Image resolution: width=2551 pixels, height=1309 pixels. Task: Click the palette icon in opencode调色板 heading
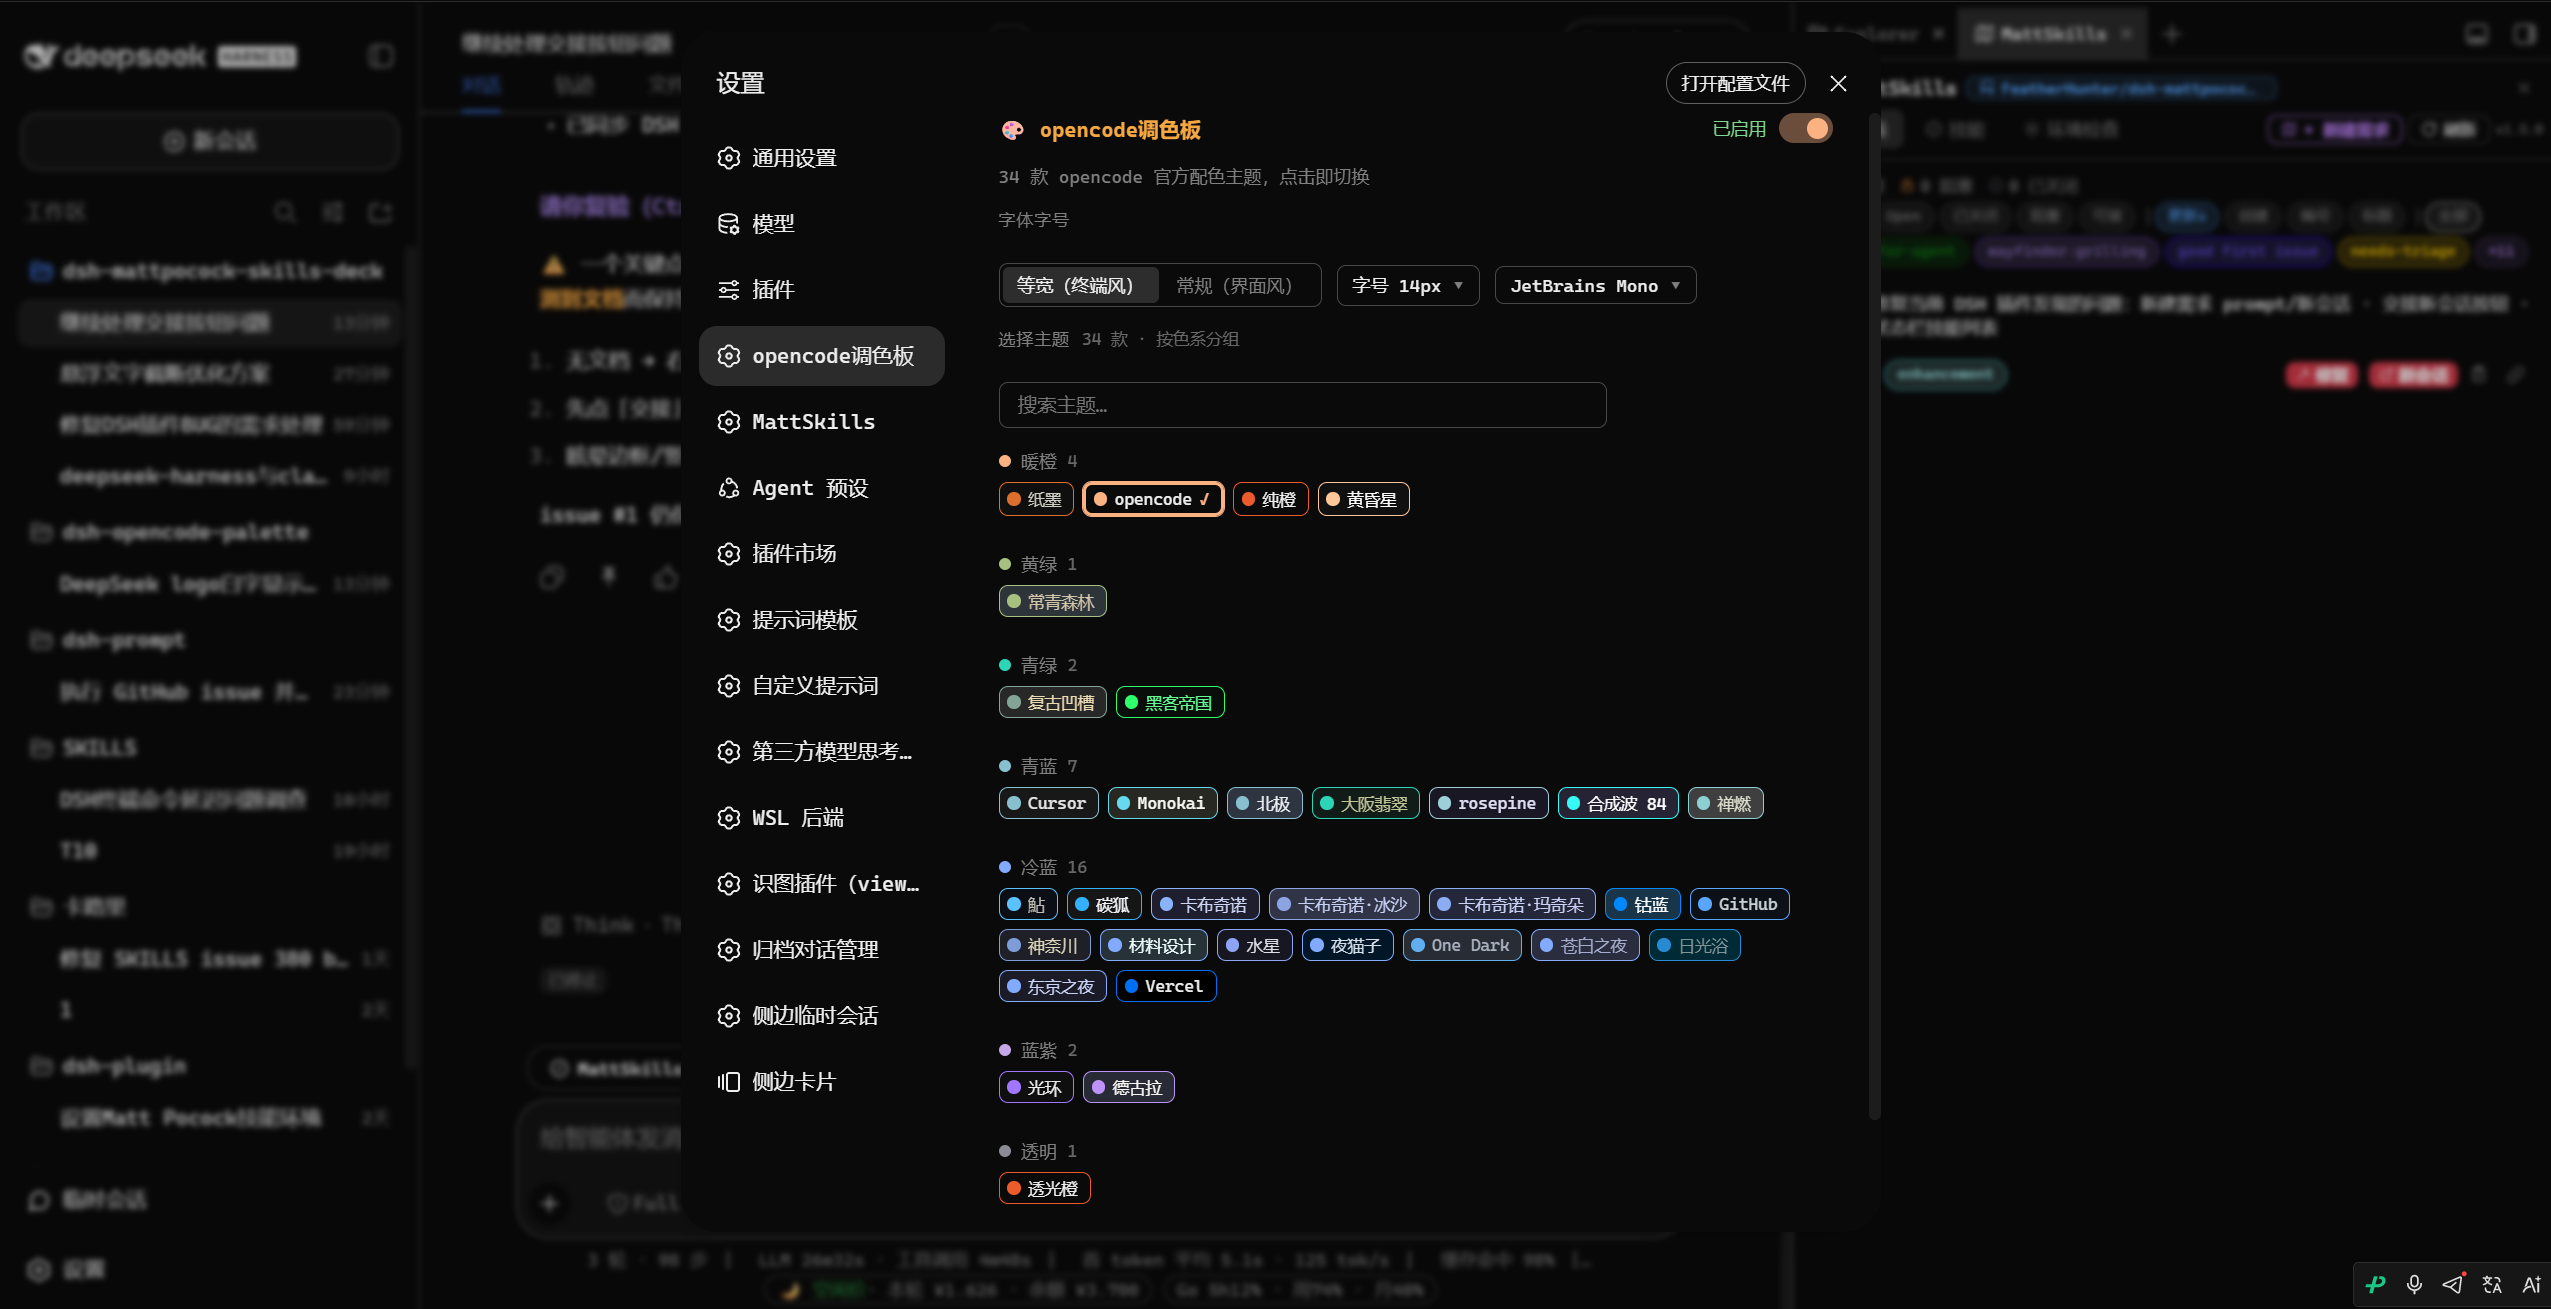[x=1013, y=130]
